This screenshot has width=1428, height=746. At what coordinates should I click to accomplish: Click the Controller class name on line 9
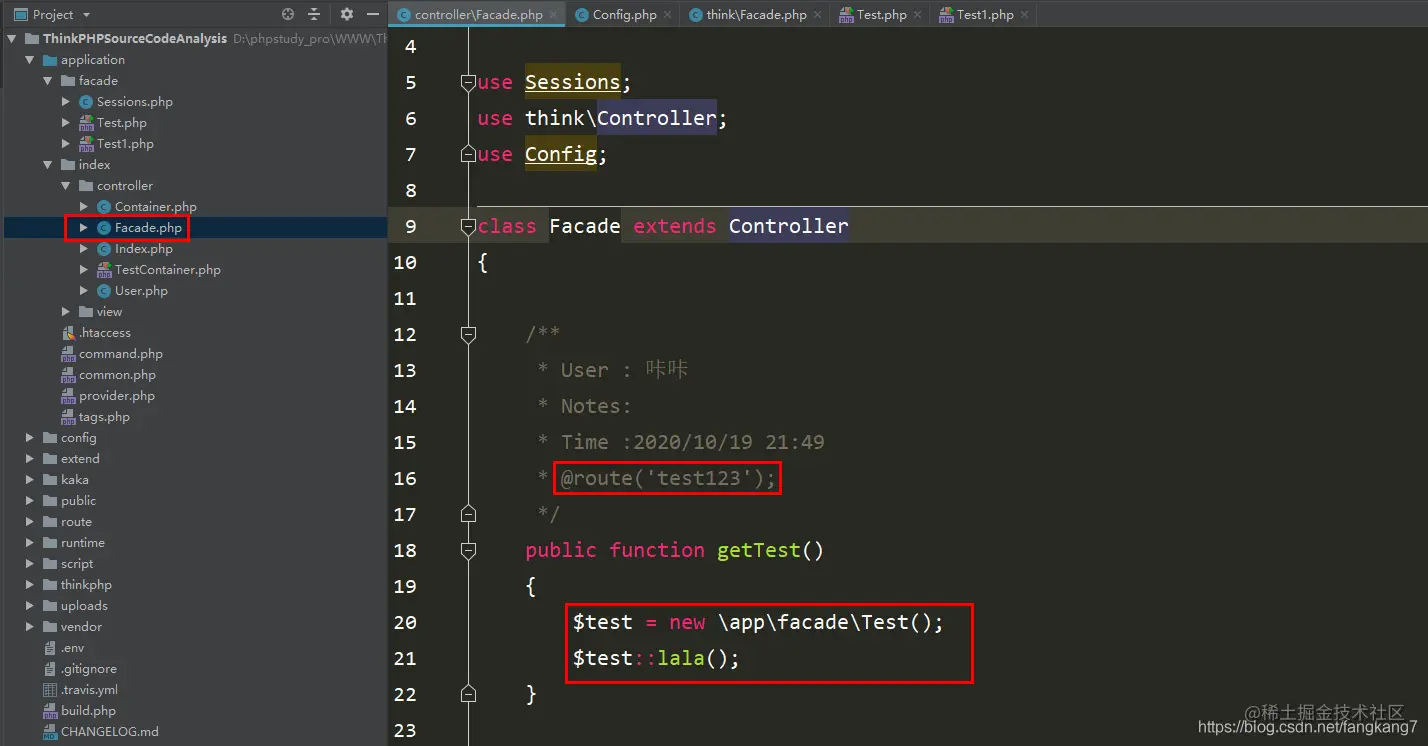[x=788, y=226]
